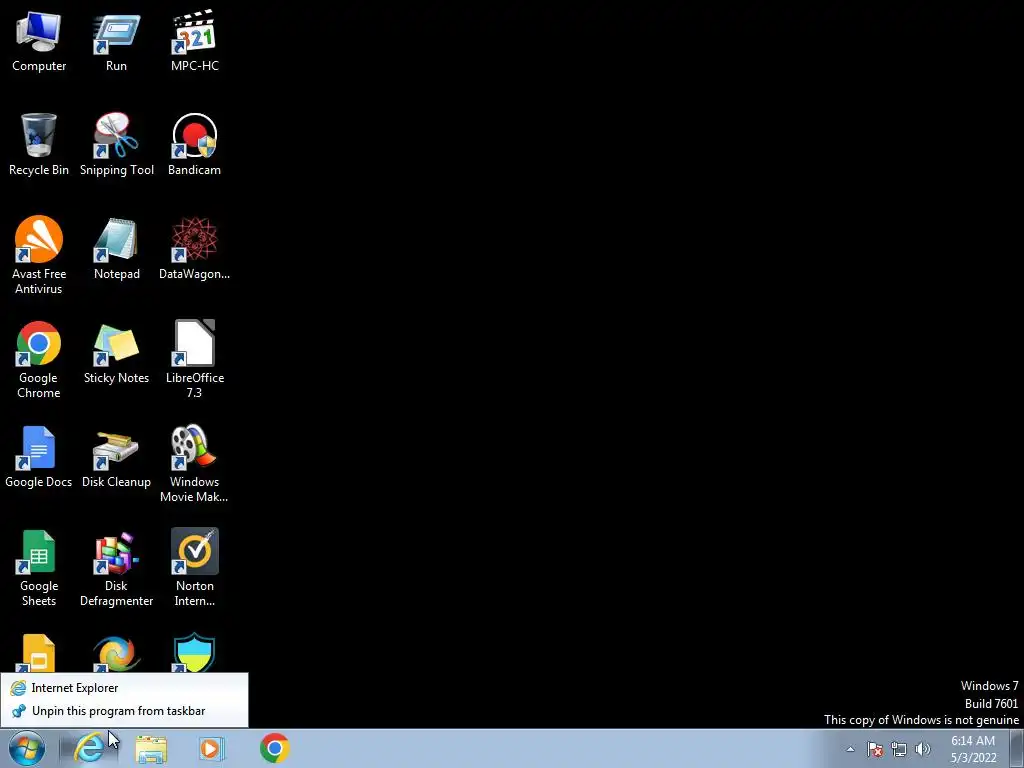Viewport: 1024px width, 768px height.
Task: Select the Sticky Notes shortcut
Action: point(116,353)
